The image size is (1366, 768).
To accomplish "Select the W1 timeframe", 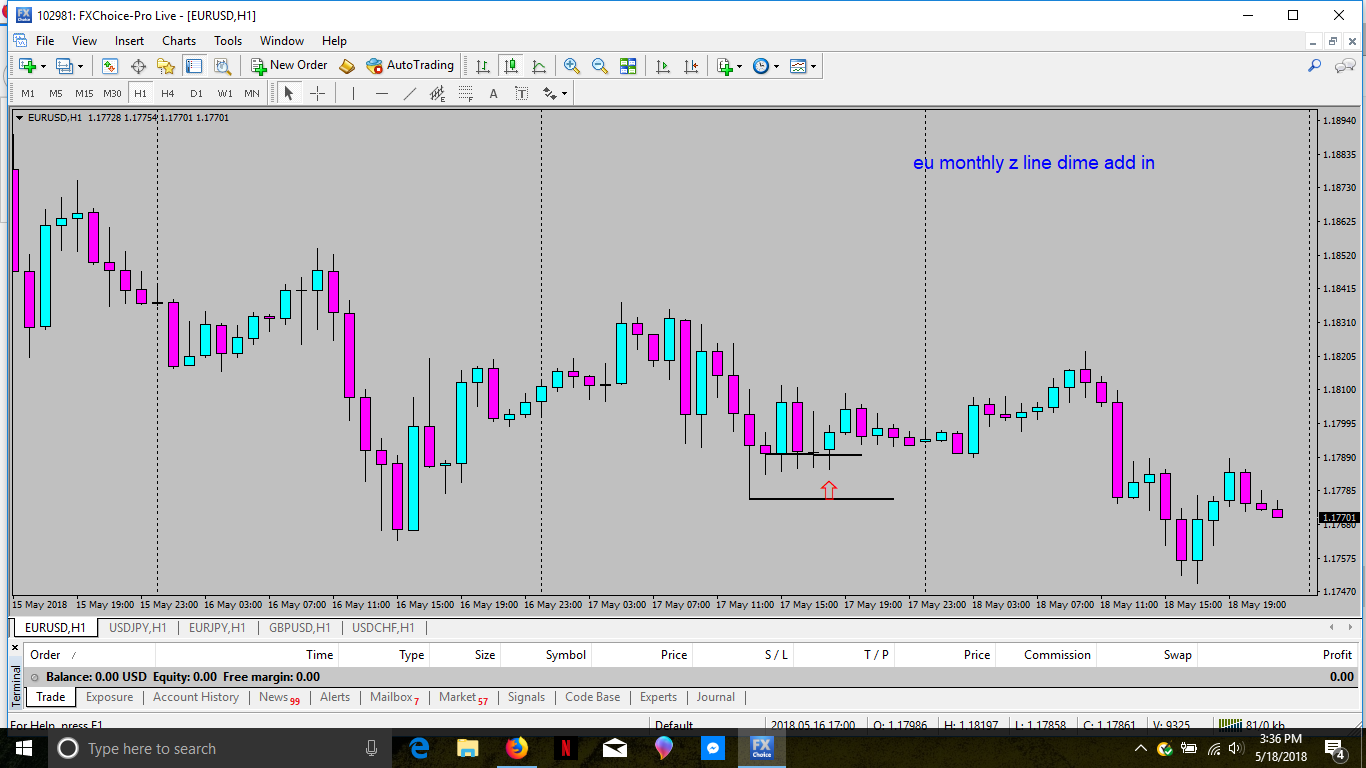I will [225, 94].
